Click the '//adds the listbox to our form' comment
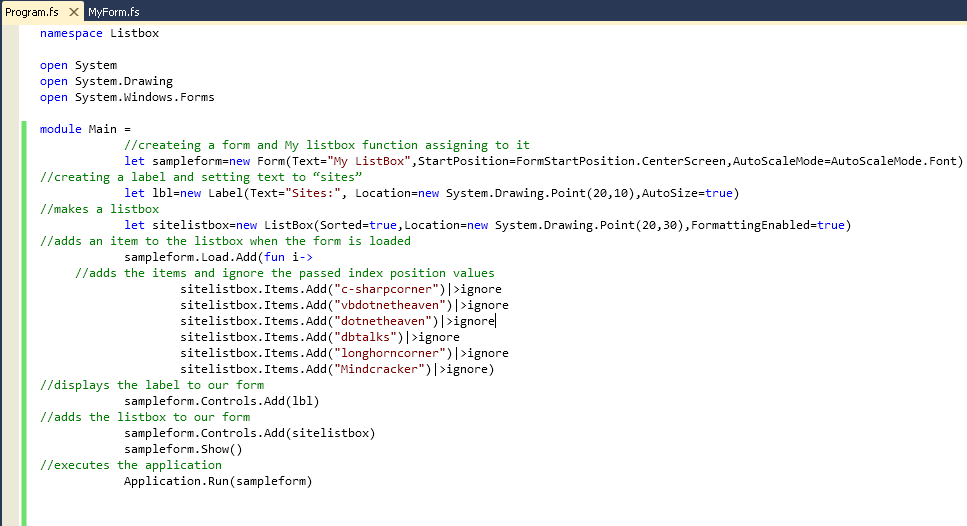Image resolution: width=967 pixels, height=526 pixels. [145, 418]
